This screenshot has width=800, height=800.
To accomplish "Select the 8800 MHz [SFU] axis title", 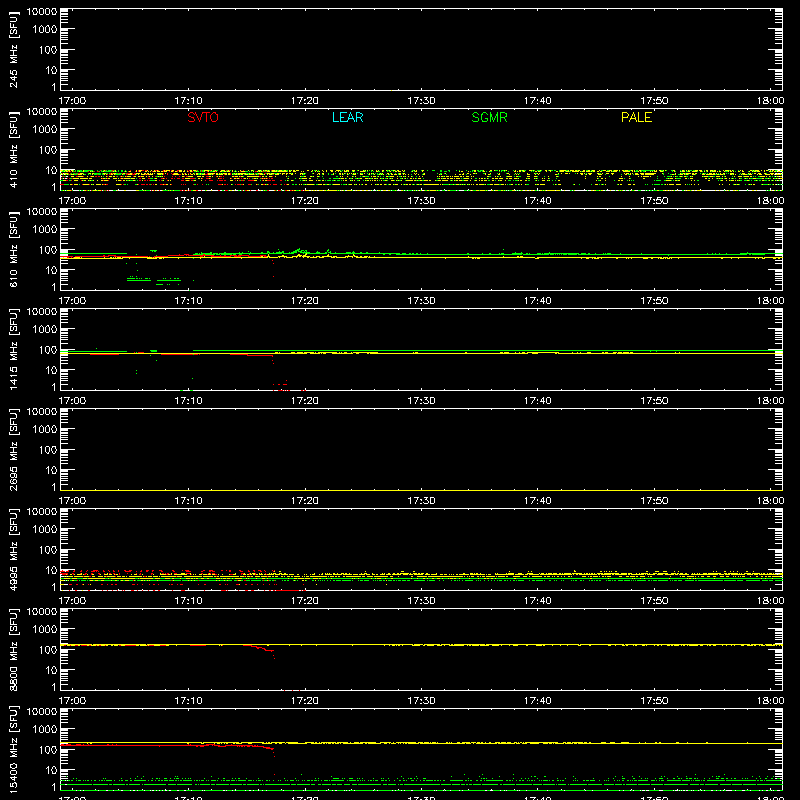I will pyautogui.click(x=14, y=649).
